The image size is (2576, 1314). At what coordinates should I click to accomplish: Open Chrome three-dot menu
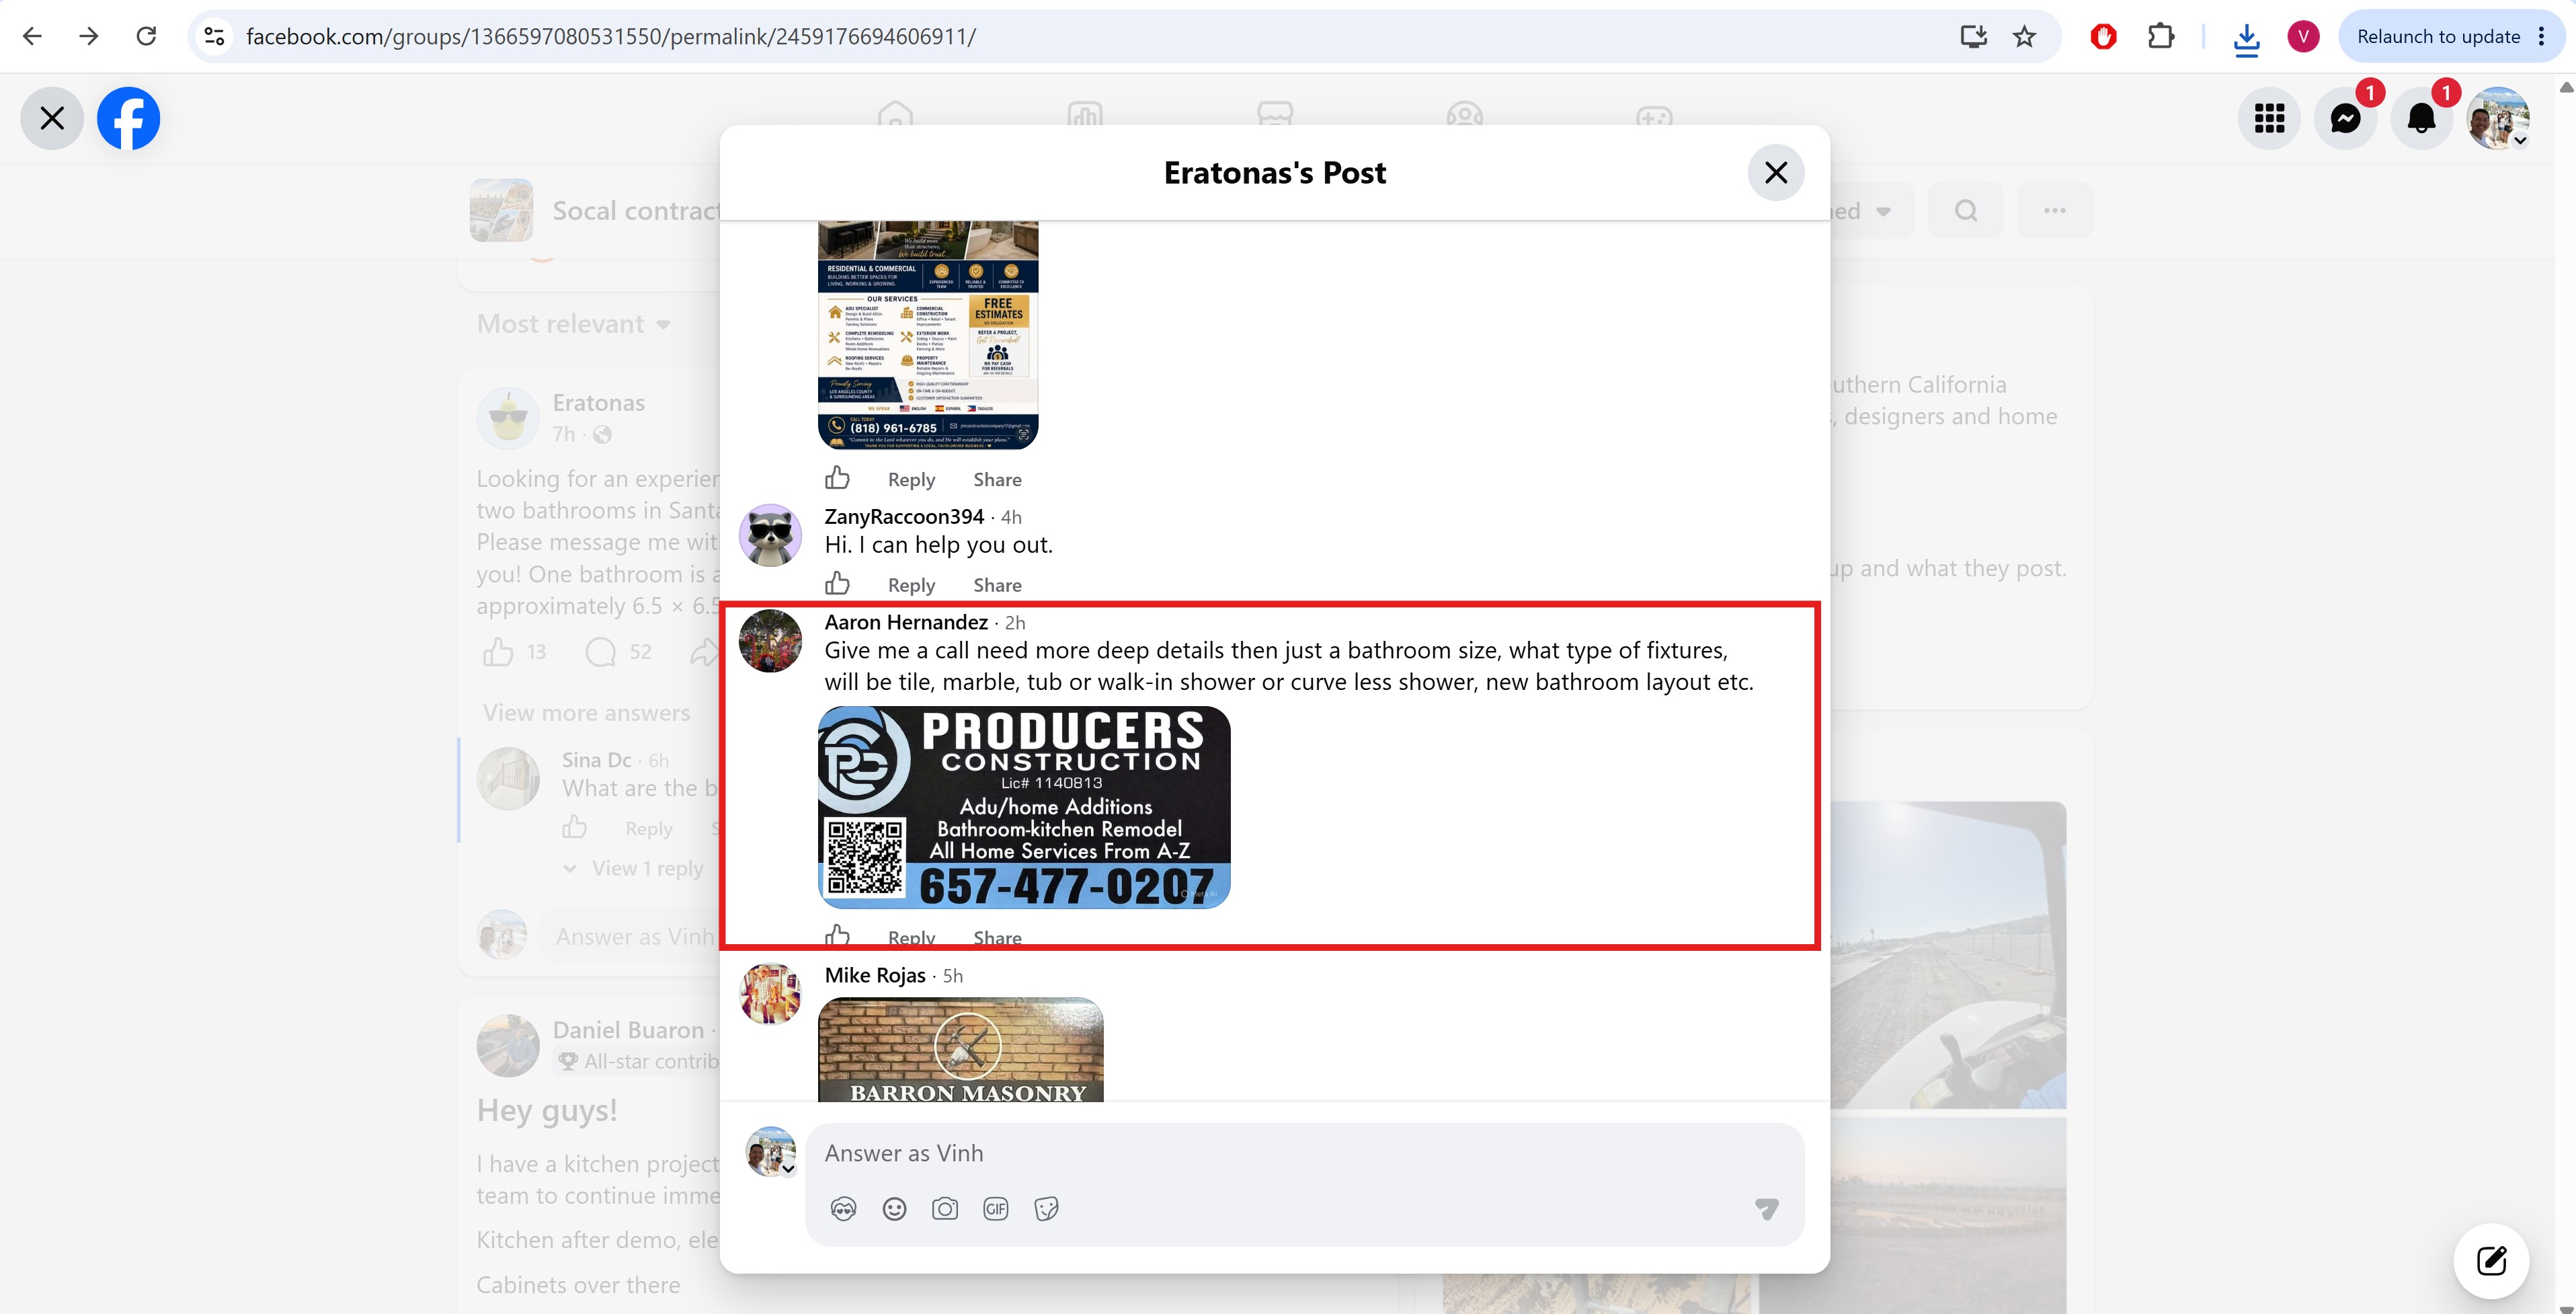[x=2541, y=37]
